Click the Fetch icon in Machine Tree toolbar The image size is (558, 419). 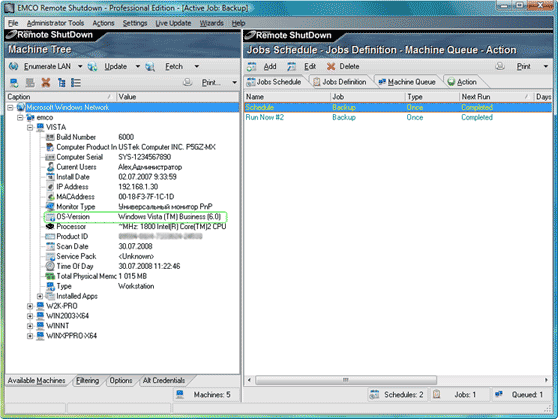coord(150,66)
